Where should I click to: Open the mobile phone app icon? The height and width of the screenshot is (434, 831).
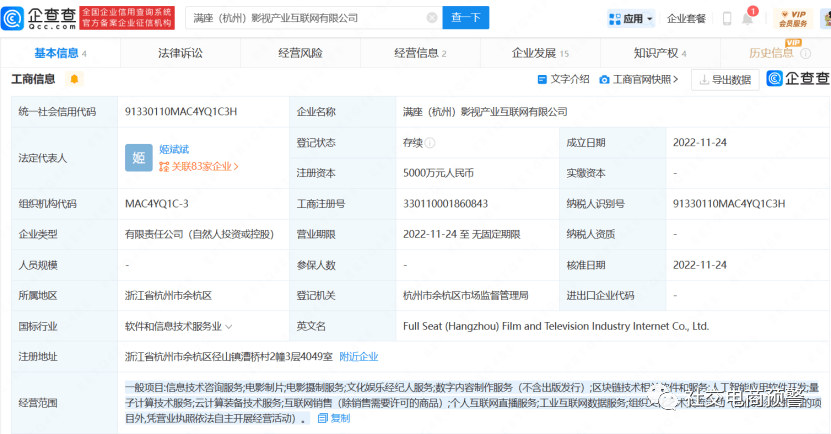click(727, 19)
